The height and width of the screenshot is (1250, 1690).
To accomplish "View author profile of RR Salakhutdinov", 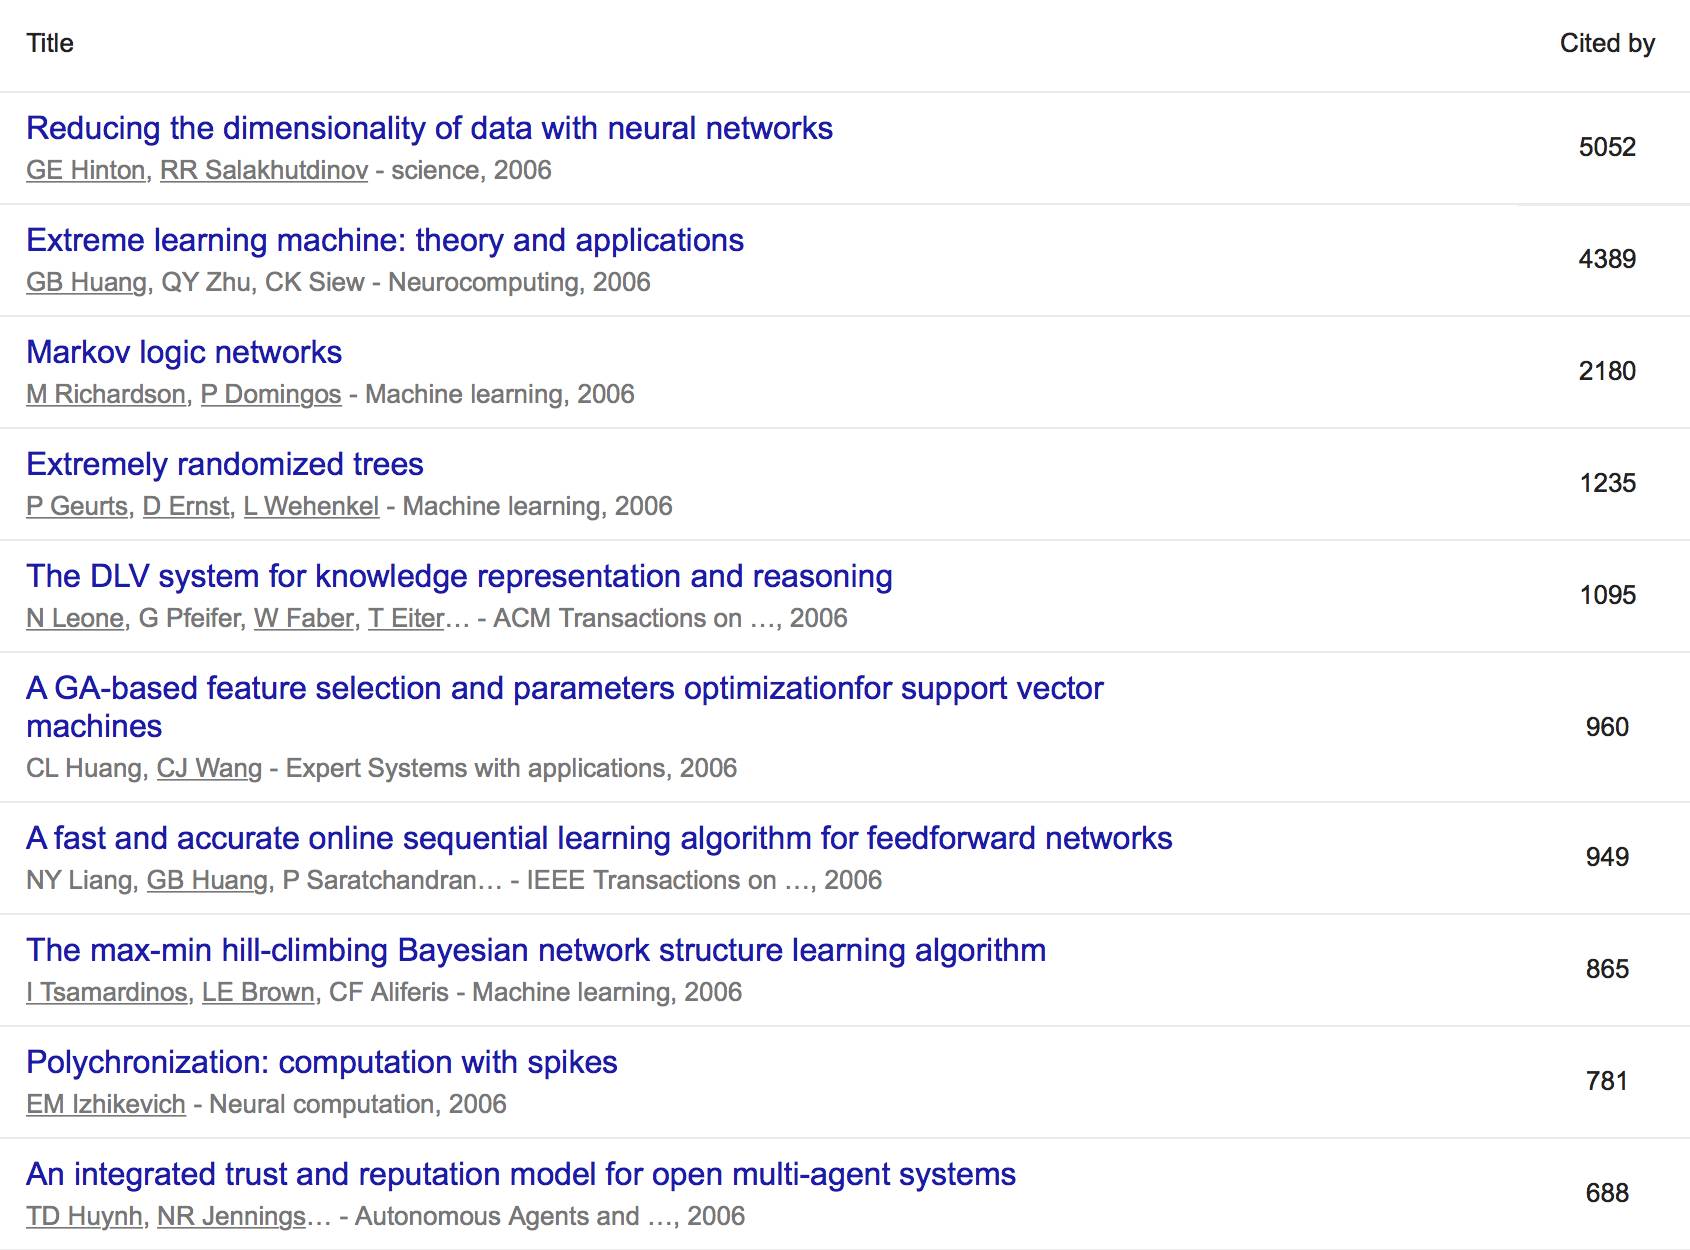I will 264,171.
